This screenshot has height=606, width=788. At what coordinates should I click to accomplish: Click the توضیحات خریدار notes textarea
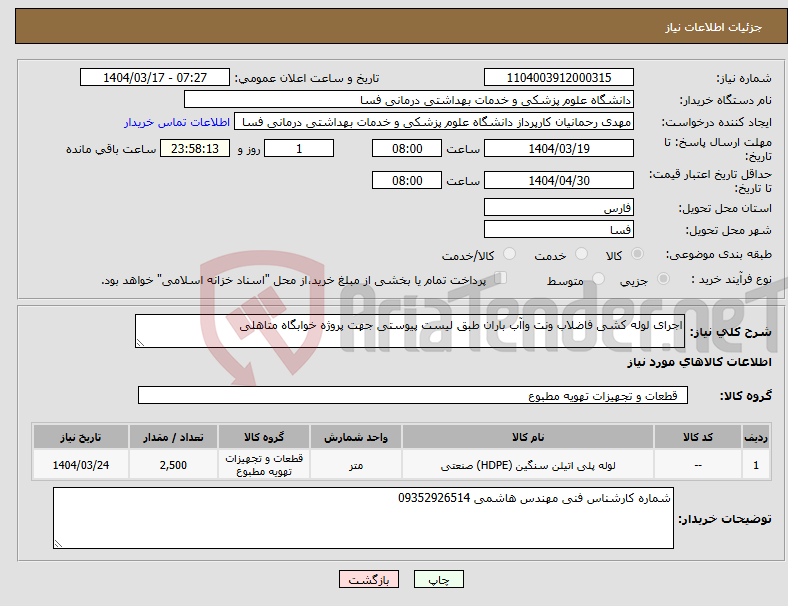(363, 518)
